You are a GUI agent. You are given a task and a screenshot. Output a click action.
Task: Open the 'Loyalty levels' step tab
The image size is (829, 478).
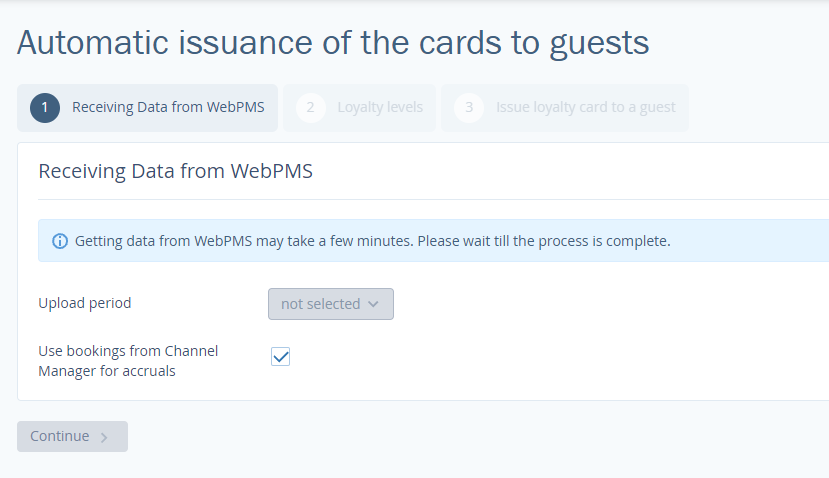[380, 108]
